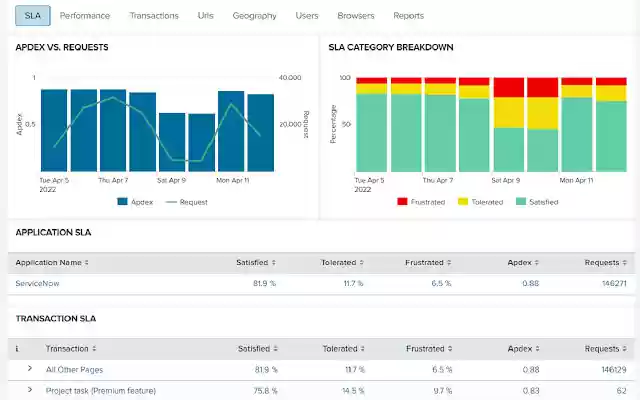Toggle Apdex series in chart legend
Screen dimensions: 640x400
tap(135, 201)
